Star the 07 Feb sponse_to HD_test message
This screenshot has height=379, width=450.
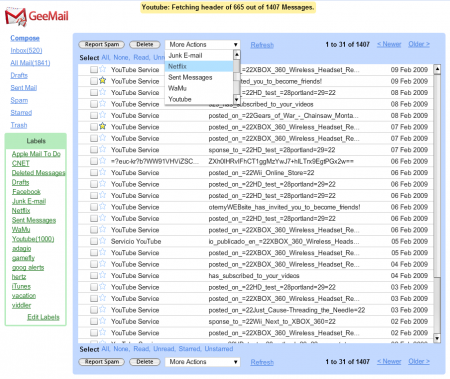click(103, 149)
